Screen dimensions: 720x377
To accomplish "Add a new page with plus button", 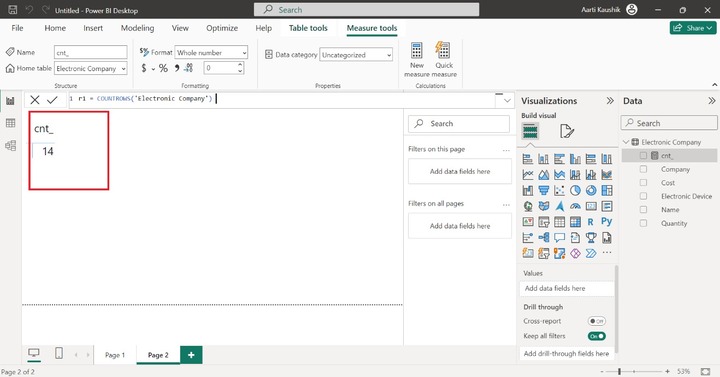I will (x=191, y=355).
